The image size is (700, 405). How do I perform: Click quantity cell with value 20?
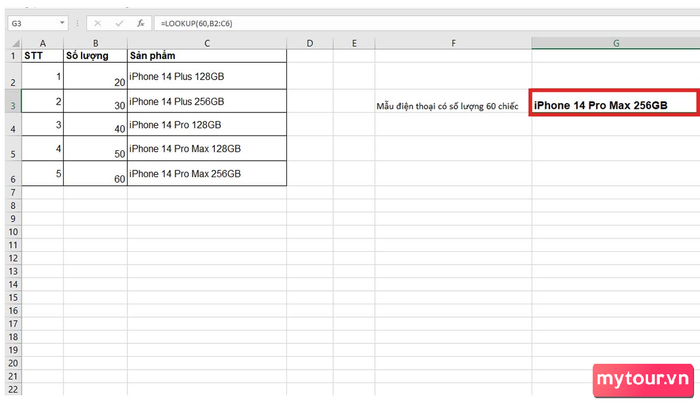coord(96,76)
